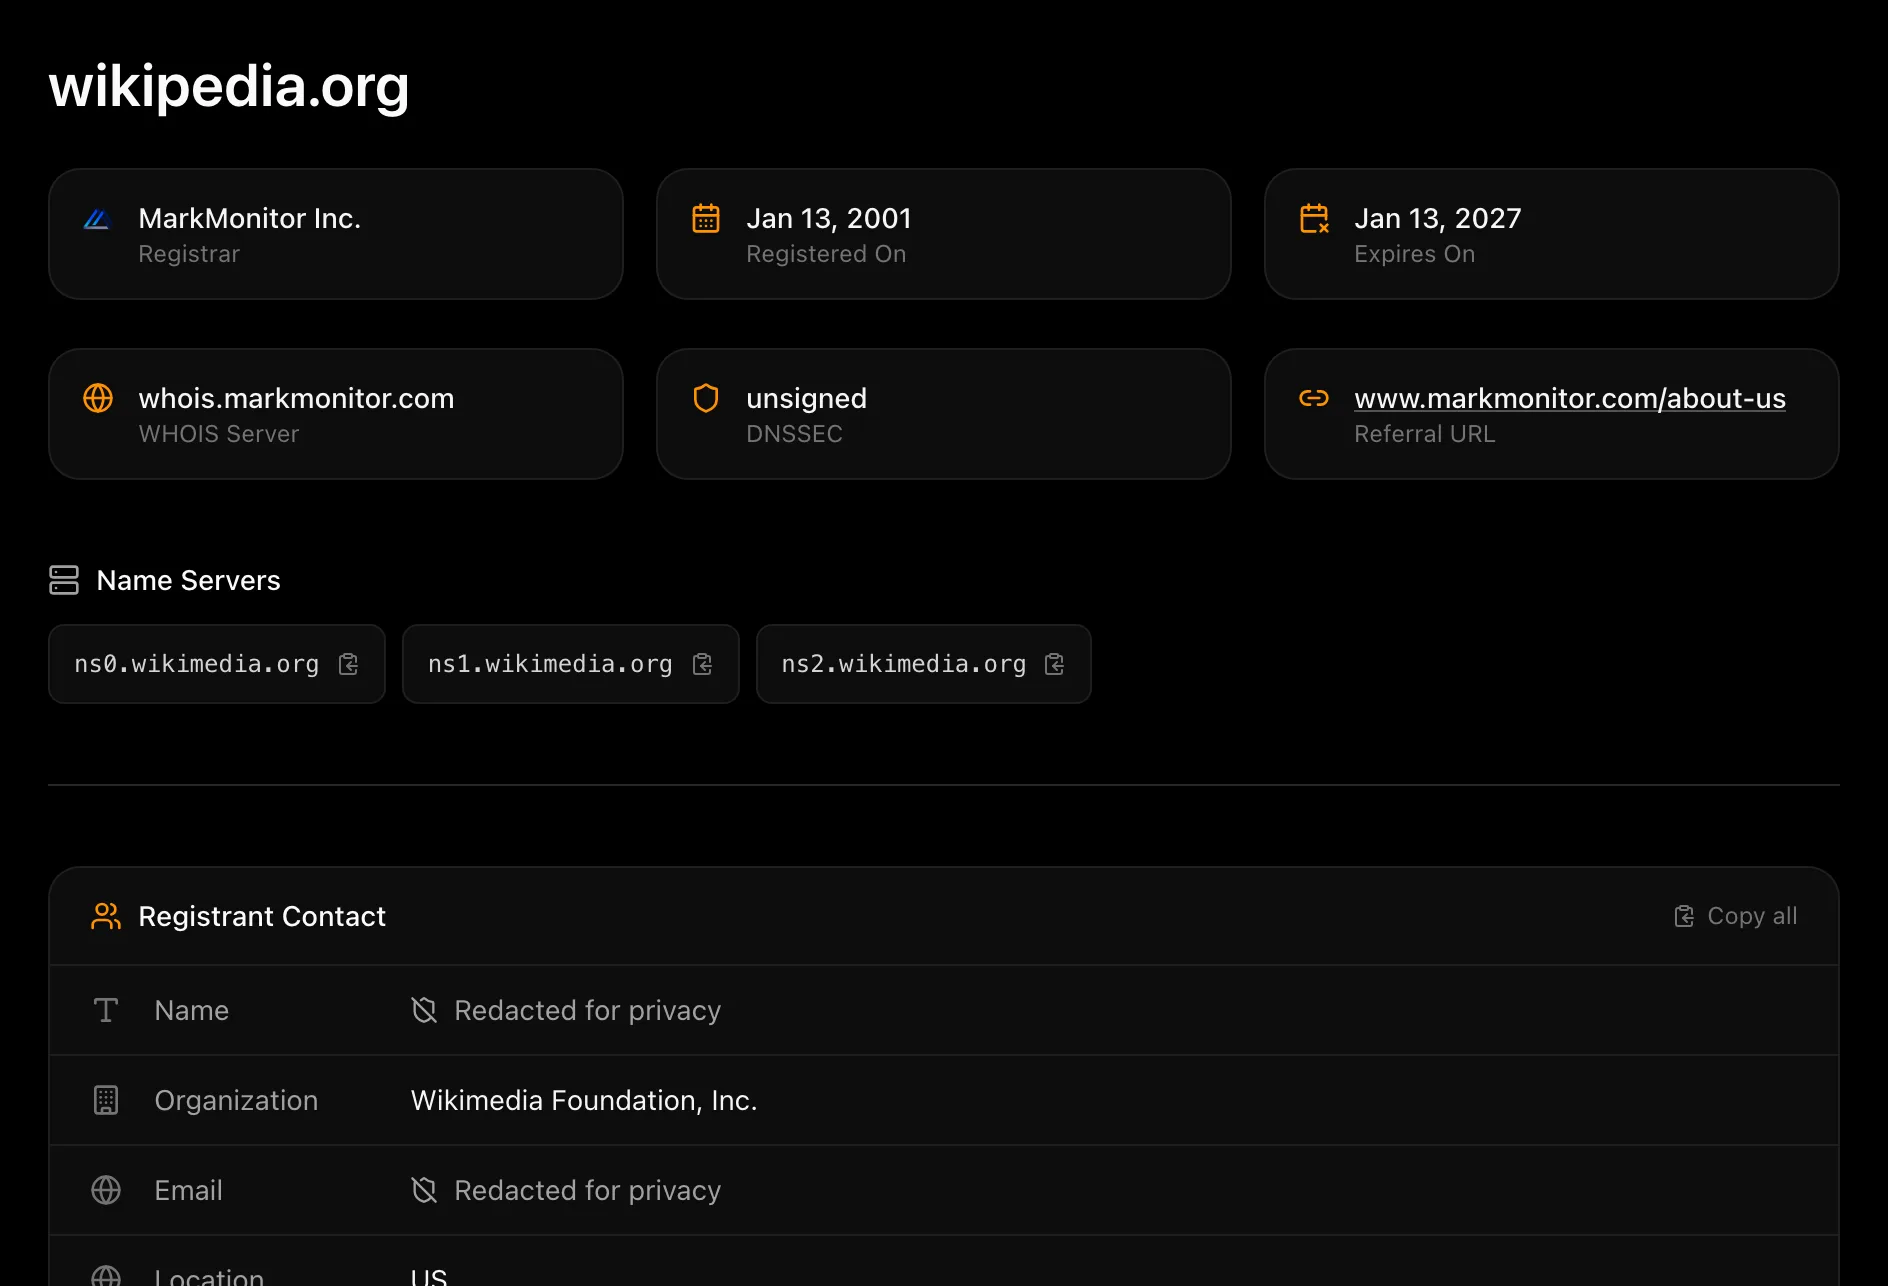
Task: Click Redacted for privacy in Email row
Action: click(x=587, y=1190)
